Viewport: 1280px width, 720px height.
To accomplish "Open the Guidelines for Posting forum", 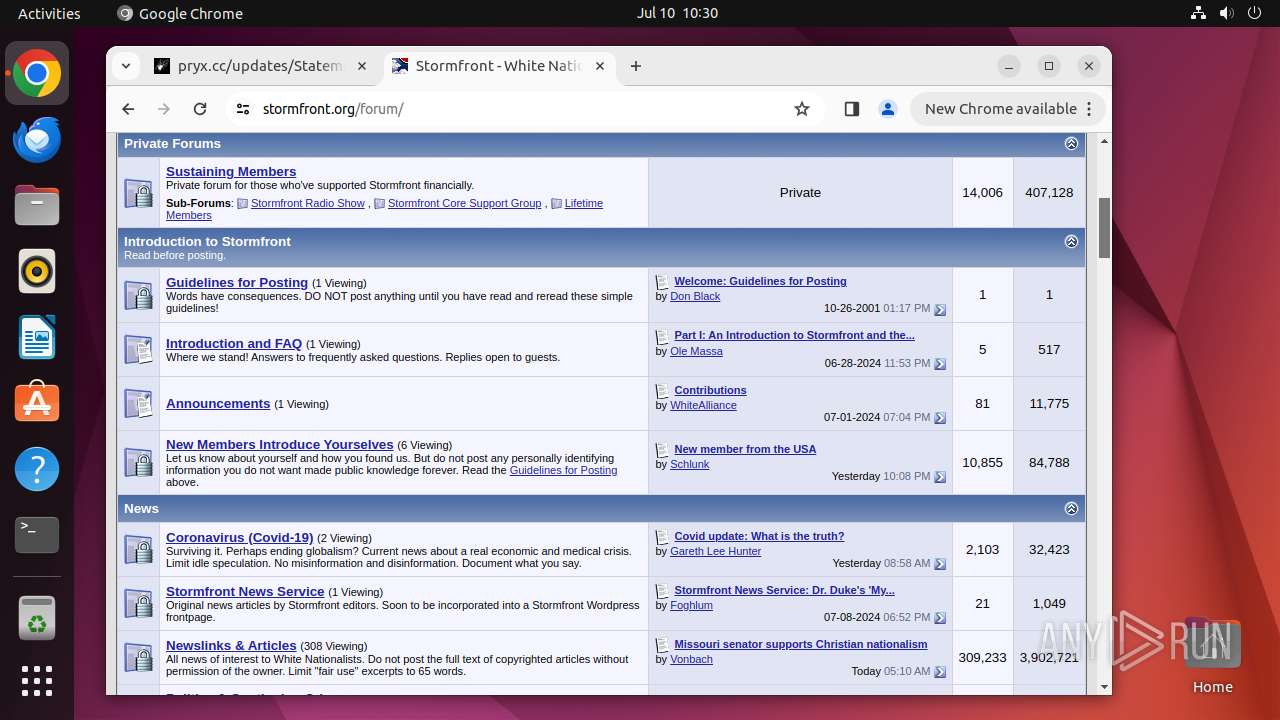I will coord(237,283).
